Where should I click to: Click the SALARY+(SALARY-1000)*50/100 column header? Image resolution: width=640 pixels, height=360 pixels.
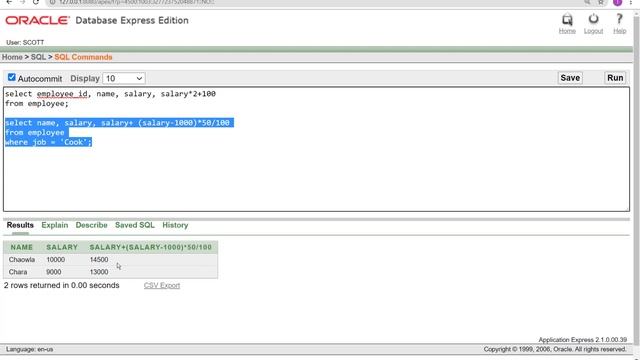click(151, 247)
